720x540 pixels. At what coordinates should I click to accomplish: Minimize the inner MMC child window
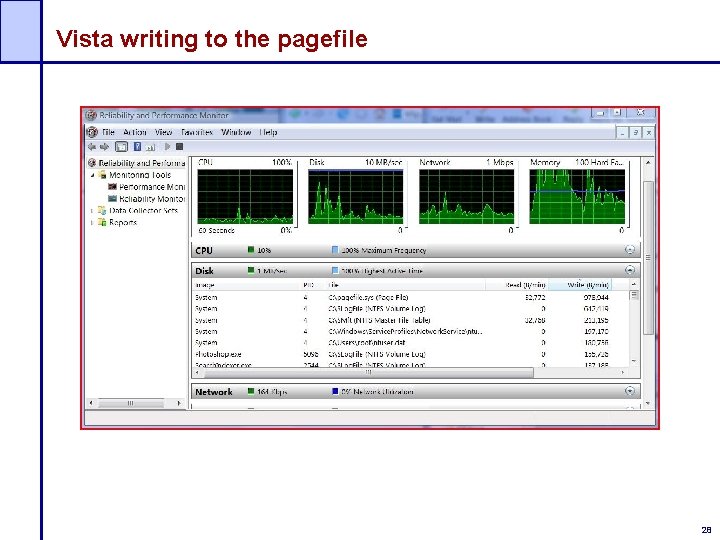[622, 133]
